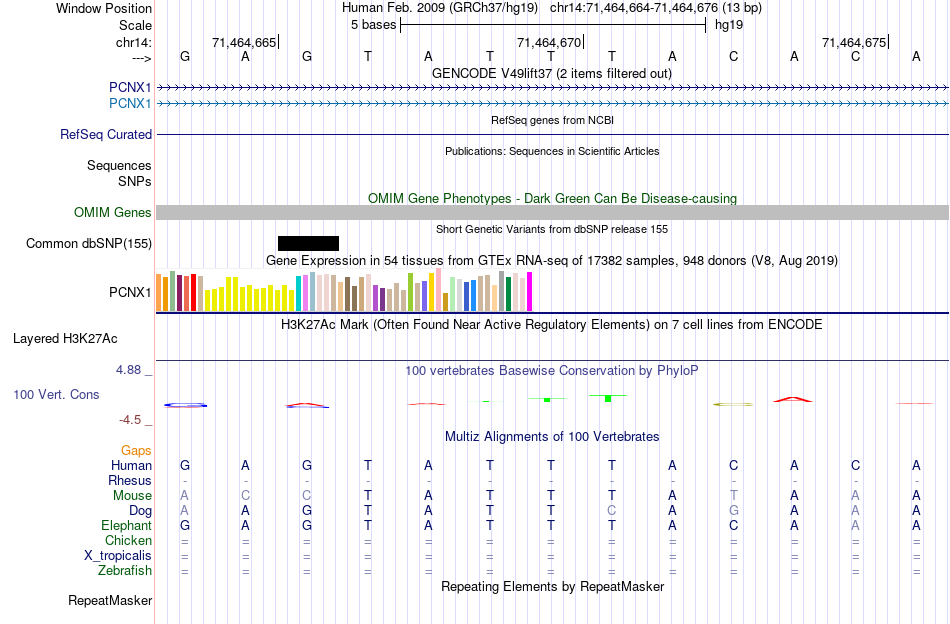Open the RepeatMasker track label
The width and height of the screenshot is (950, 624).
click(x=110, y=600)
